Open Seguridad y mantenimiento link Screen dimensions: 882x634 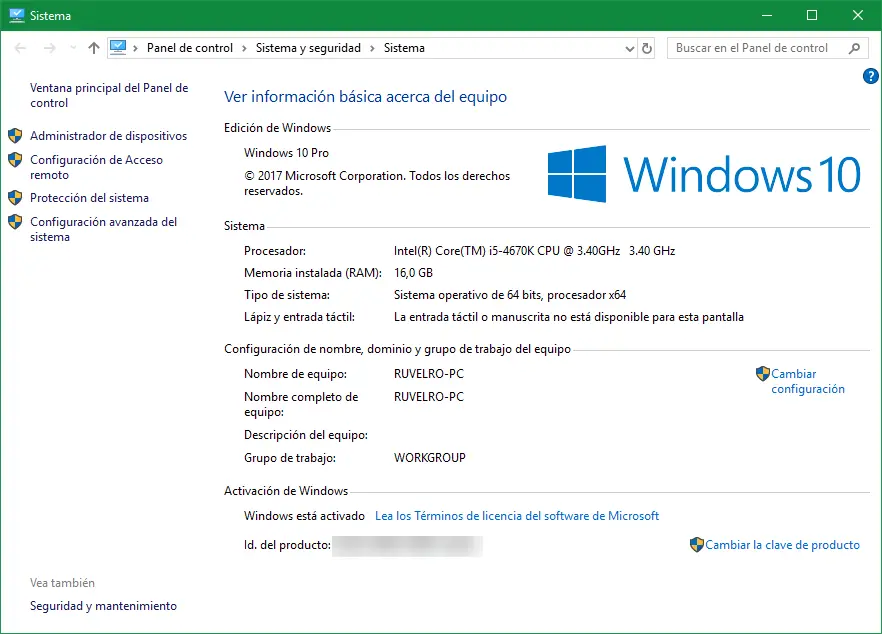(104, 606)
